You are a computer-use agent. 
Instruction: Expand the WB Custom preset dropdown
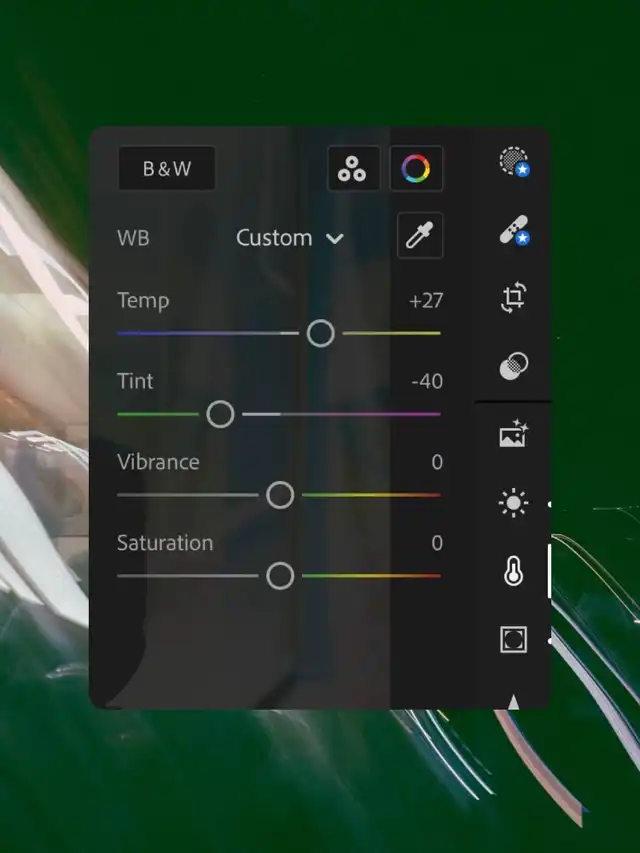point(290,238)
